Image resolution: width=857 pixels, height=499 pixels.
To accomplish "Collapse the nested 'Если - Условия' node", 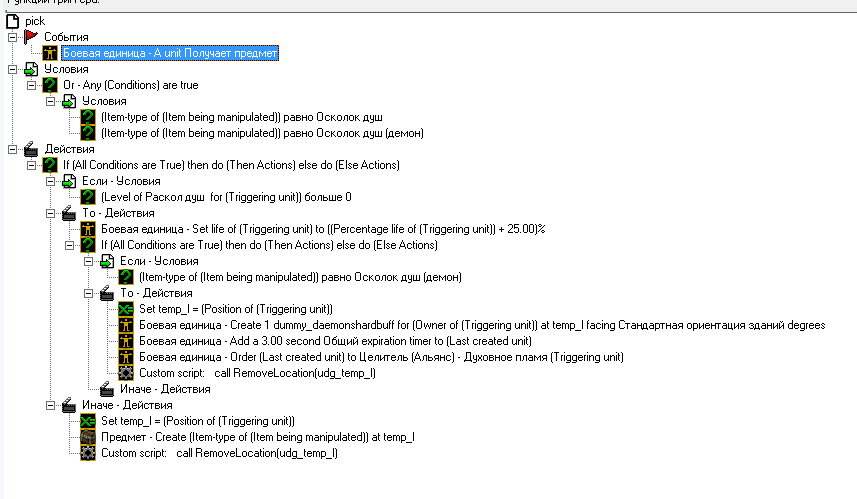I will [89, 261].
